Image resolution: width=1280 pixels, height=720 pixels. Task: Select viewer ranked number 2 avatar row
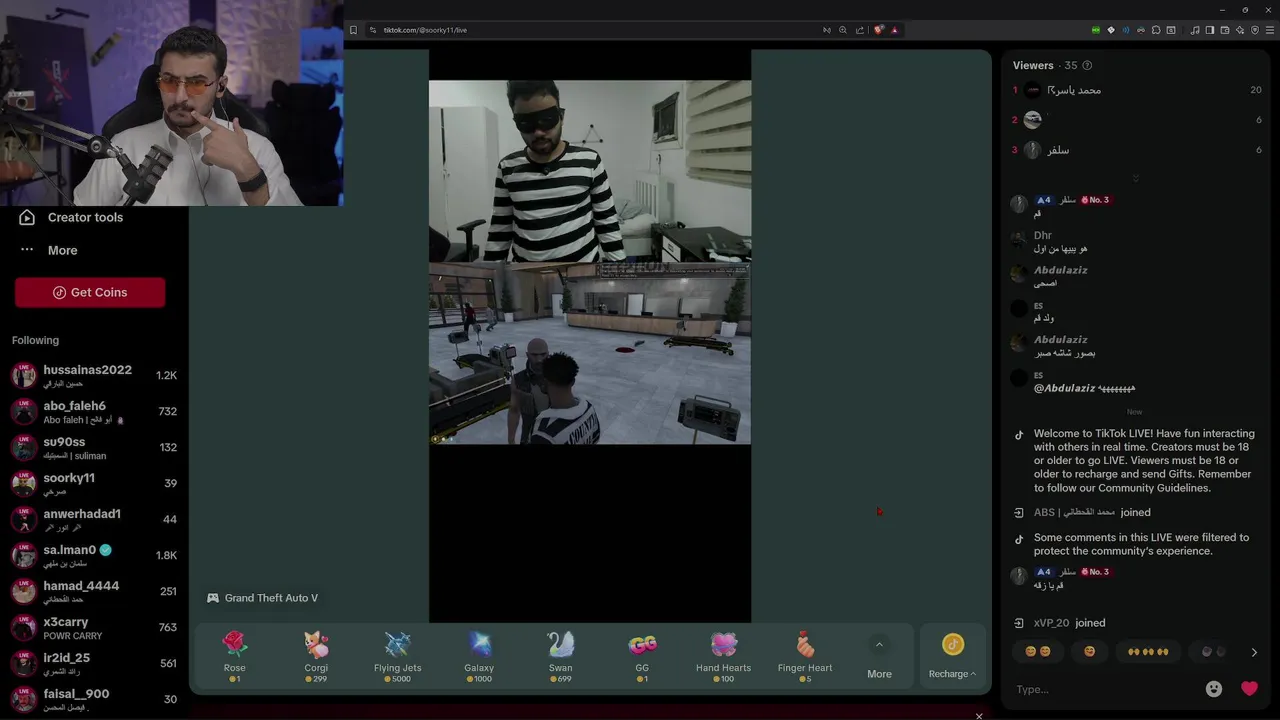coord(1137,120)
